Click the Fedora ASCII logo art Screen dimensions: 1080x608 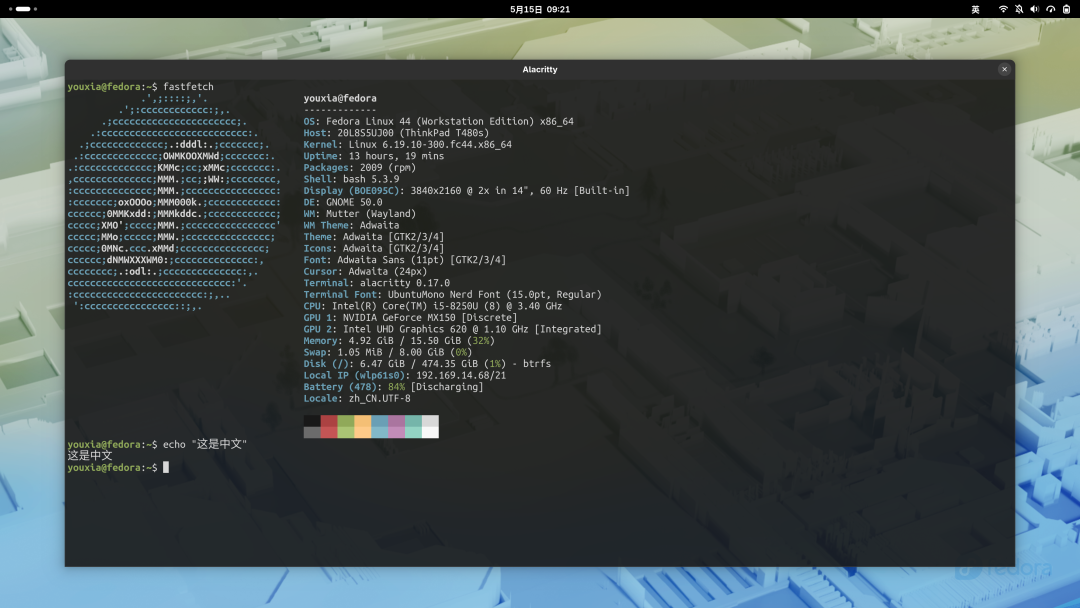point(174,202)
